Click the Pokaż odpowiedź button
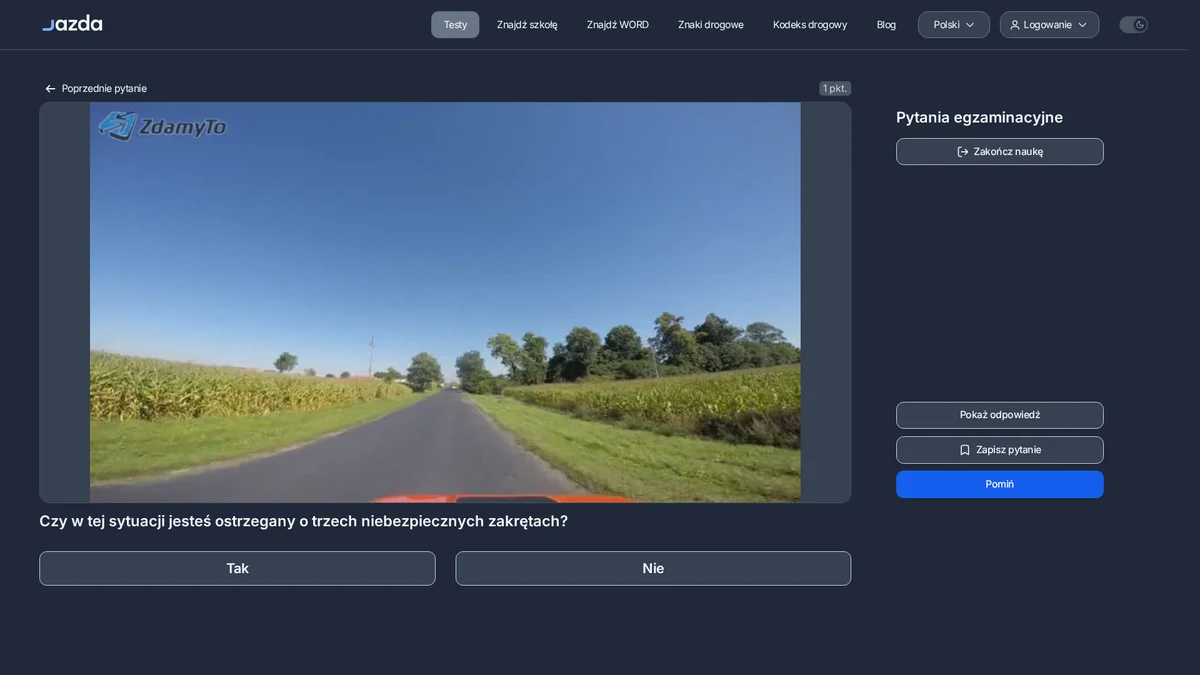 pos(1000,415)
